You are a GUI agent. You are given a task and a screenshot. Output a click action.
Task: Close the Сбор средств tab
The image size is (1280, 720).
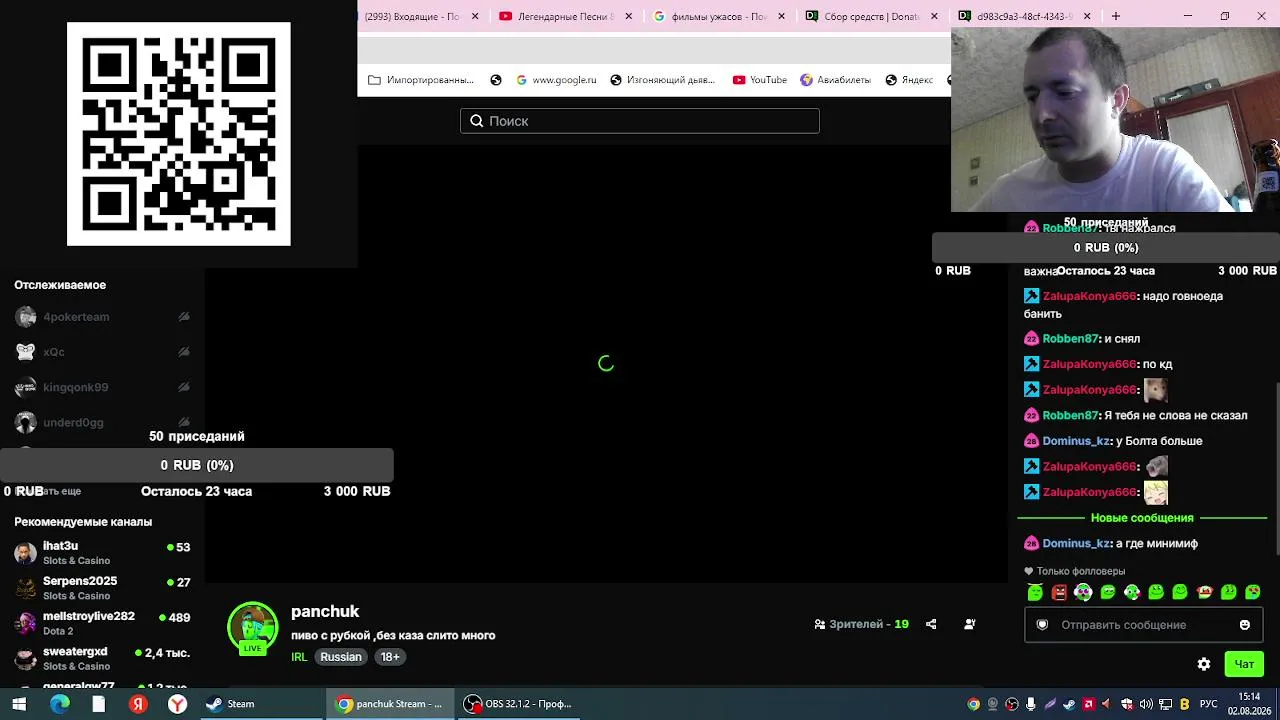point(934,16)
